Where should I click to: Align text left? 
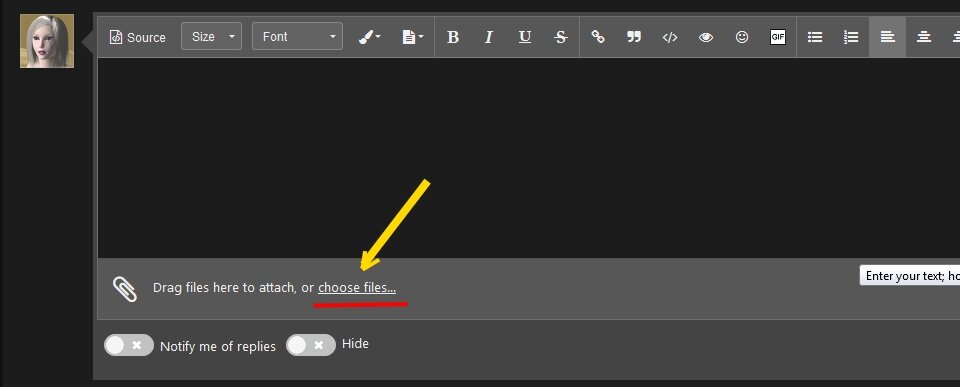(x=887, y=37)
